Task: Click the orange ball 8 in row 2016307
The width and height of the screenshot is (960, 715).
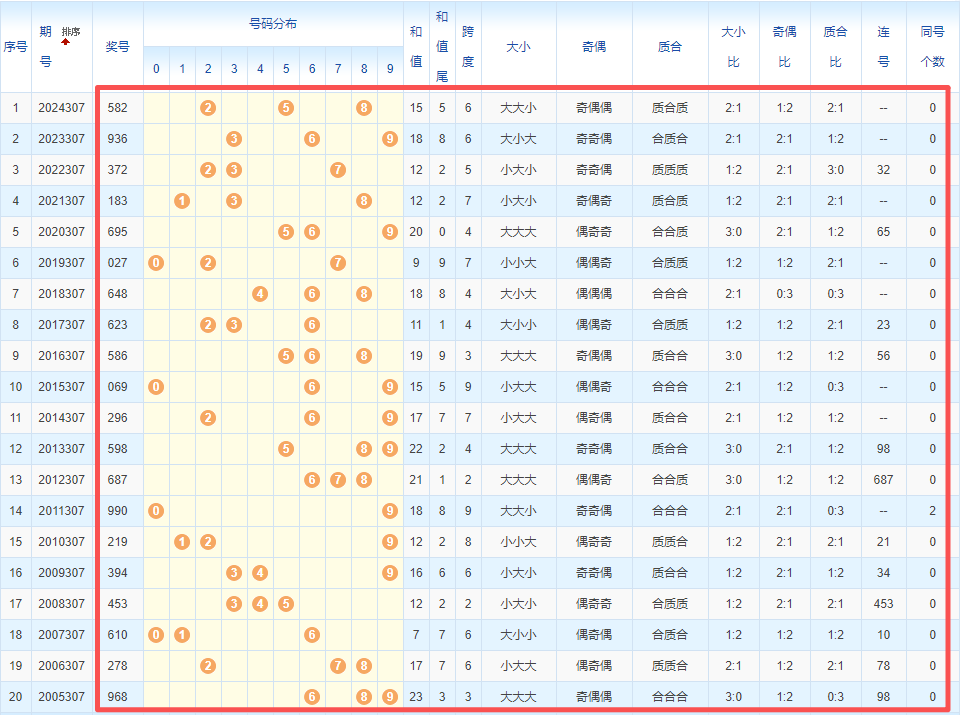Action: (364, 356)
